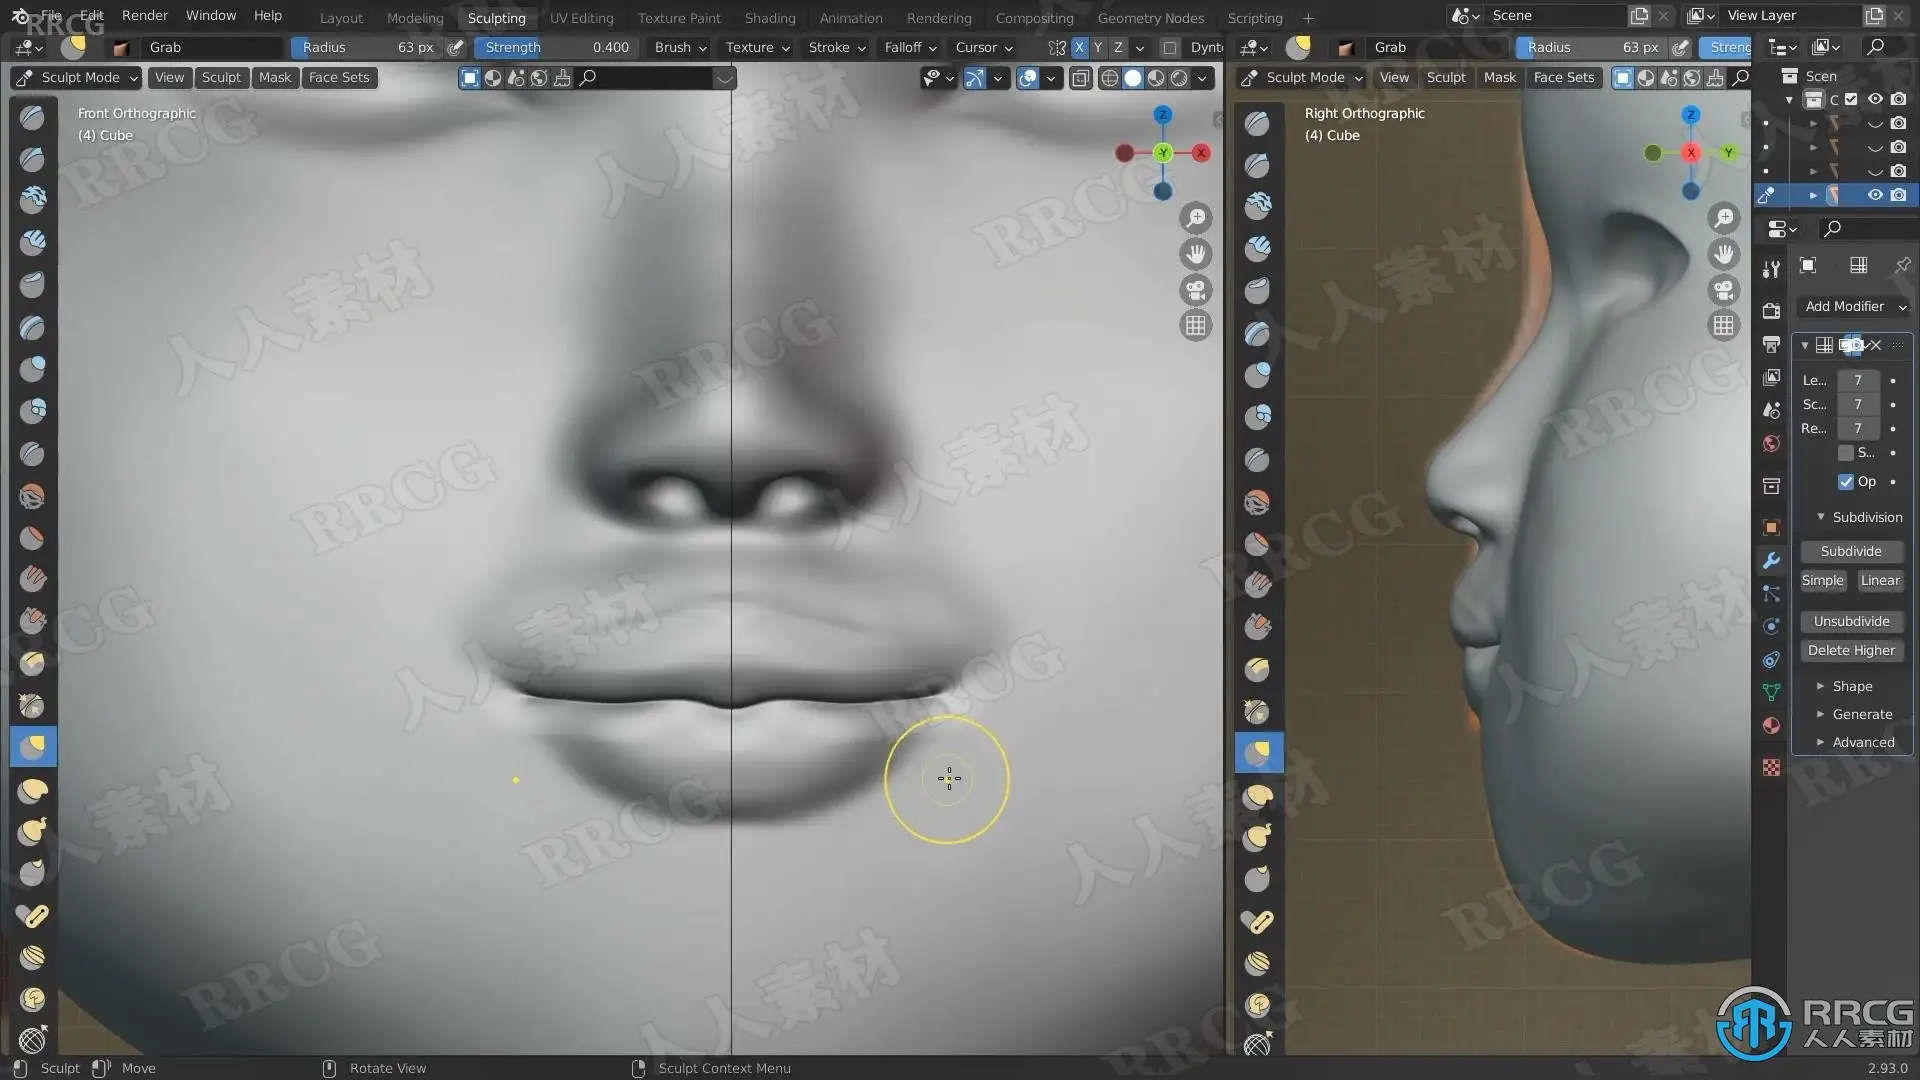1920x1080 pixels.
Task: Open the Render properties tab icon
Action: (1771, 311)
